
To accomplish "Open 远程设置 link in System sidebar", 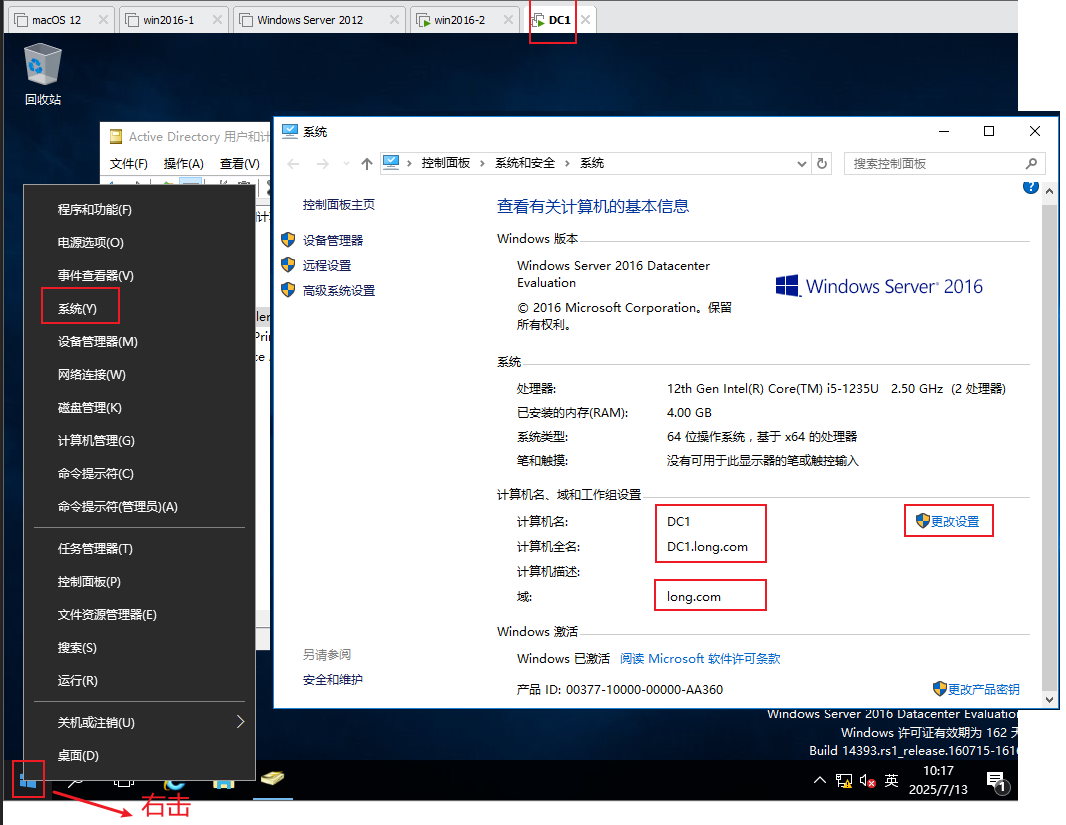I will point(327,265).
